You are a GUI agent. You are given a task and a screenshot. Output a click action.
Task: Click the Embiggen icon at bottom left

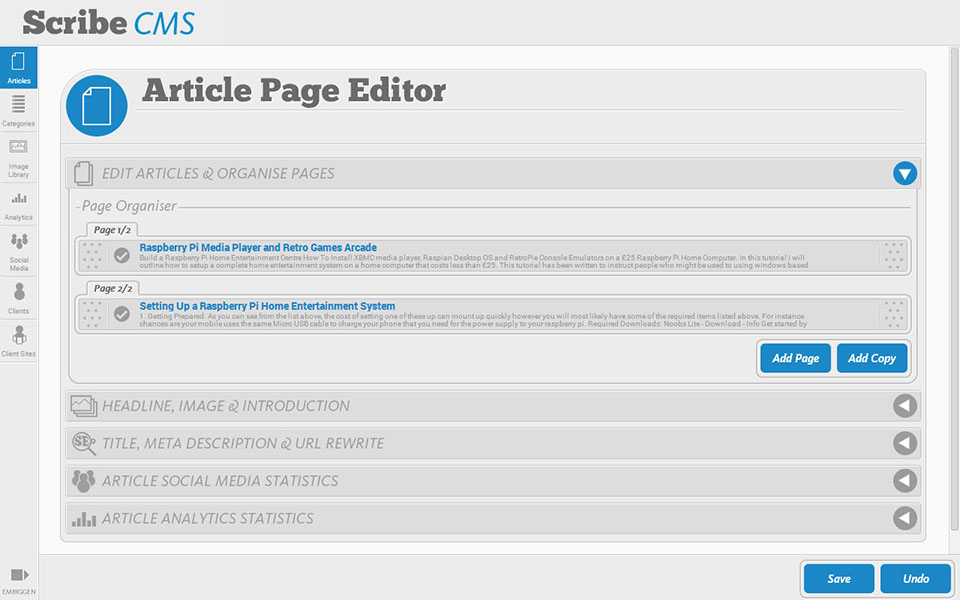point(18,579)
